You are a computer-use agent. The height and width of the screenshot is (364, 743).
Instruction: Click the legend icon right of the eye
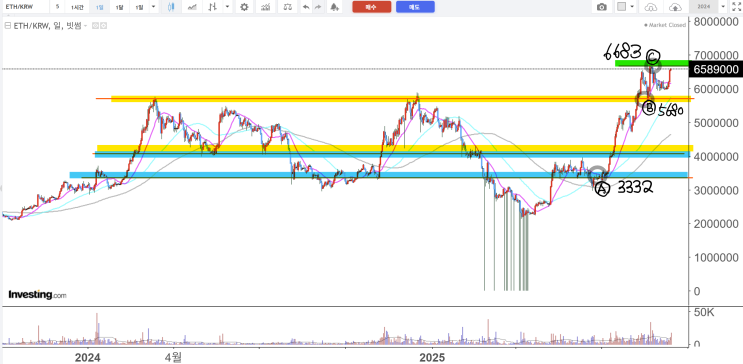(102, 27)
